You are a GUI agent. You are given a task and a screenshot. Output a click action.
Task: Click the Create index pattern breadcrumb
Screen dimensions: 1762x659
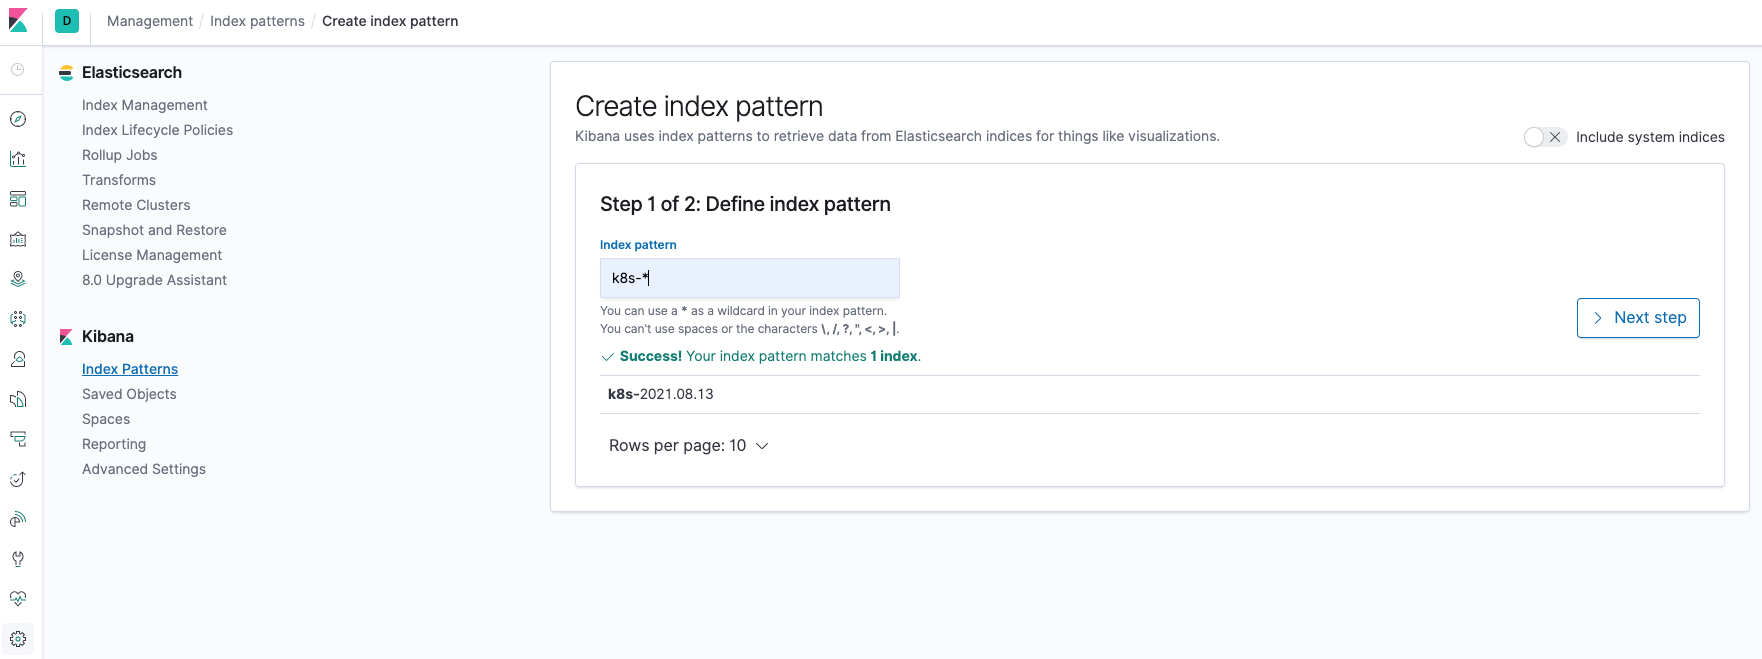coord(390,21)
